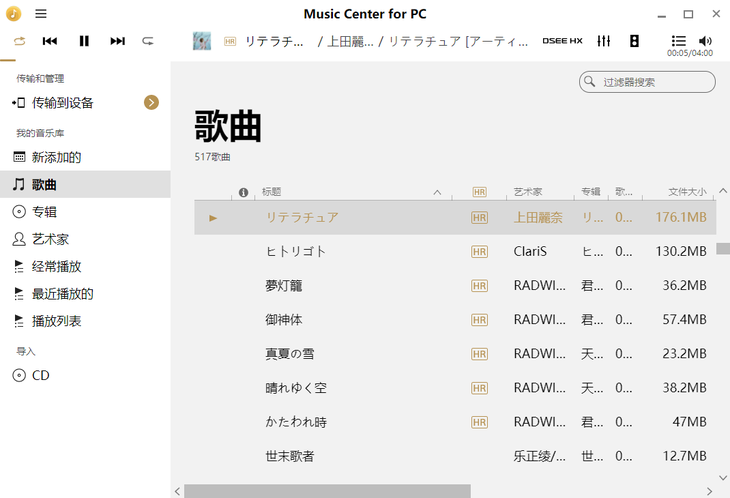Open the speaker output settings icon
730x498 pixels.
(x=634, y=41)
